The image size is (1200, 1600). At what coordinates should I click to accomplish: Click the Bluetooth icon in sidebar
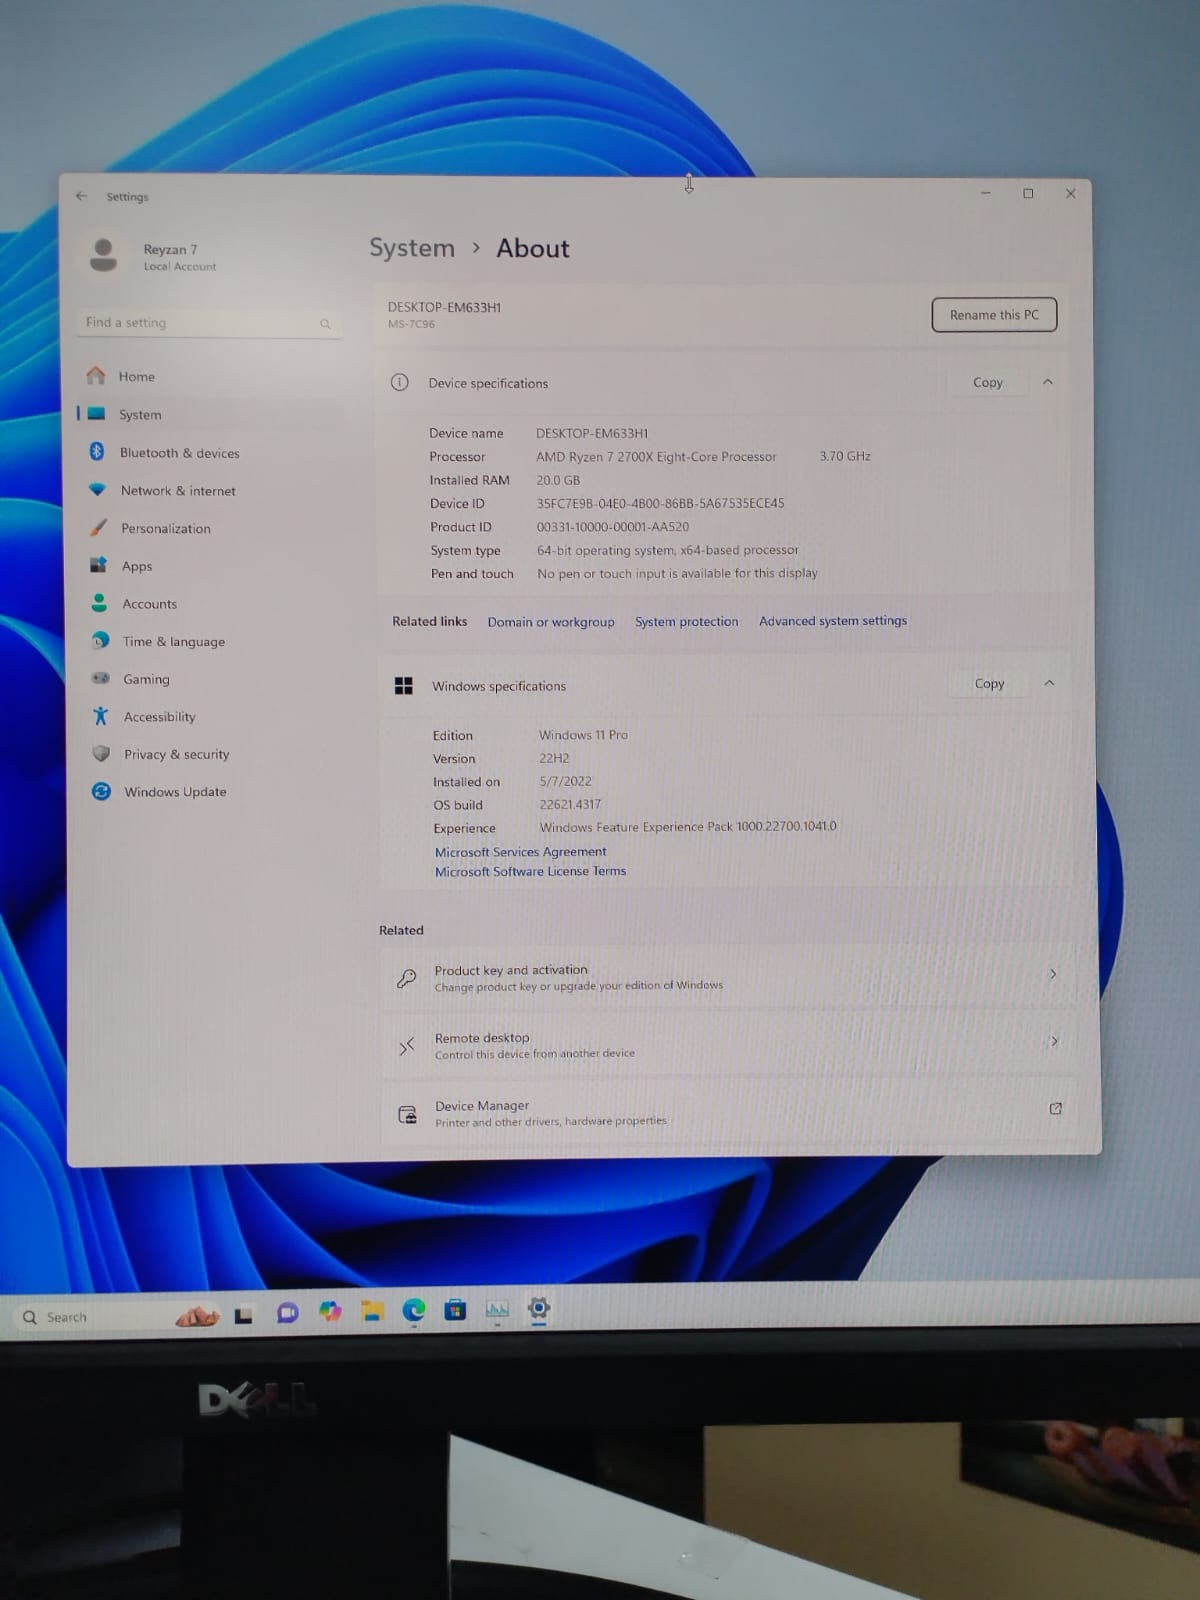[x=97, y=452]
